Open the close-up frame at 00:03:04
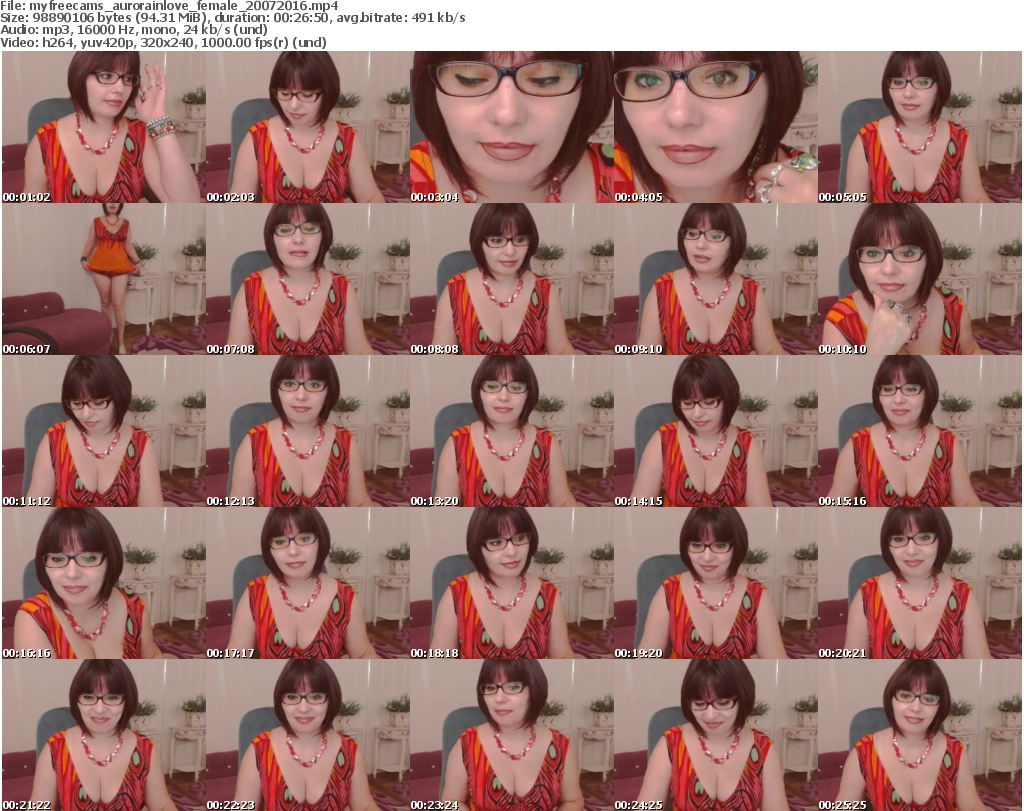Image resolution: width=1024 pixels, height=811 pixels. coord(512,127)
